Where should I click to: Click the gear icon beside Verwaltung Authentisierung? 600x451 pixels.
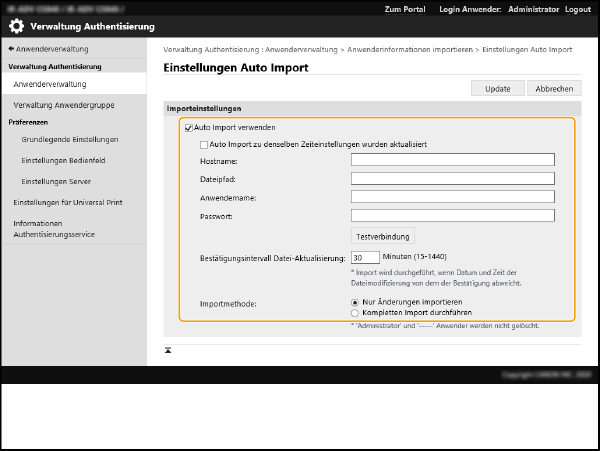coord(16,26)
